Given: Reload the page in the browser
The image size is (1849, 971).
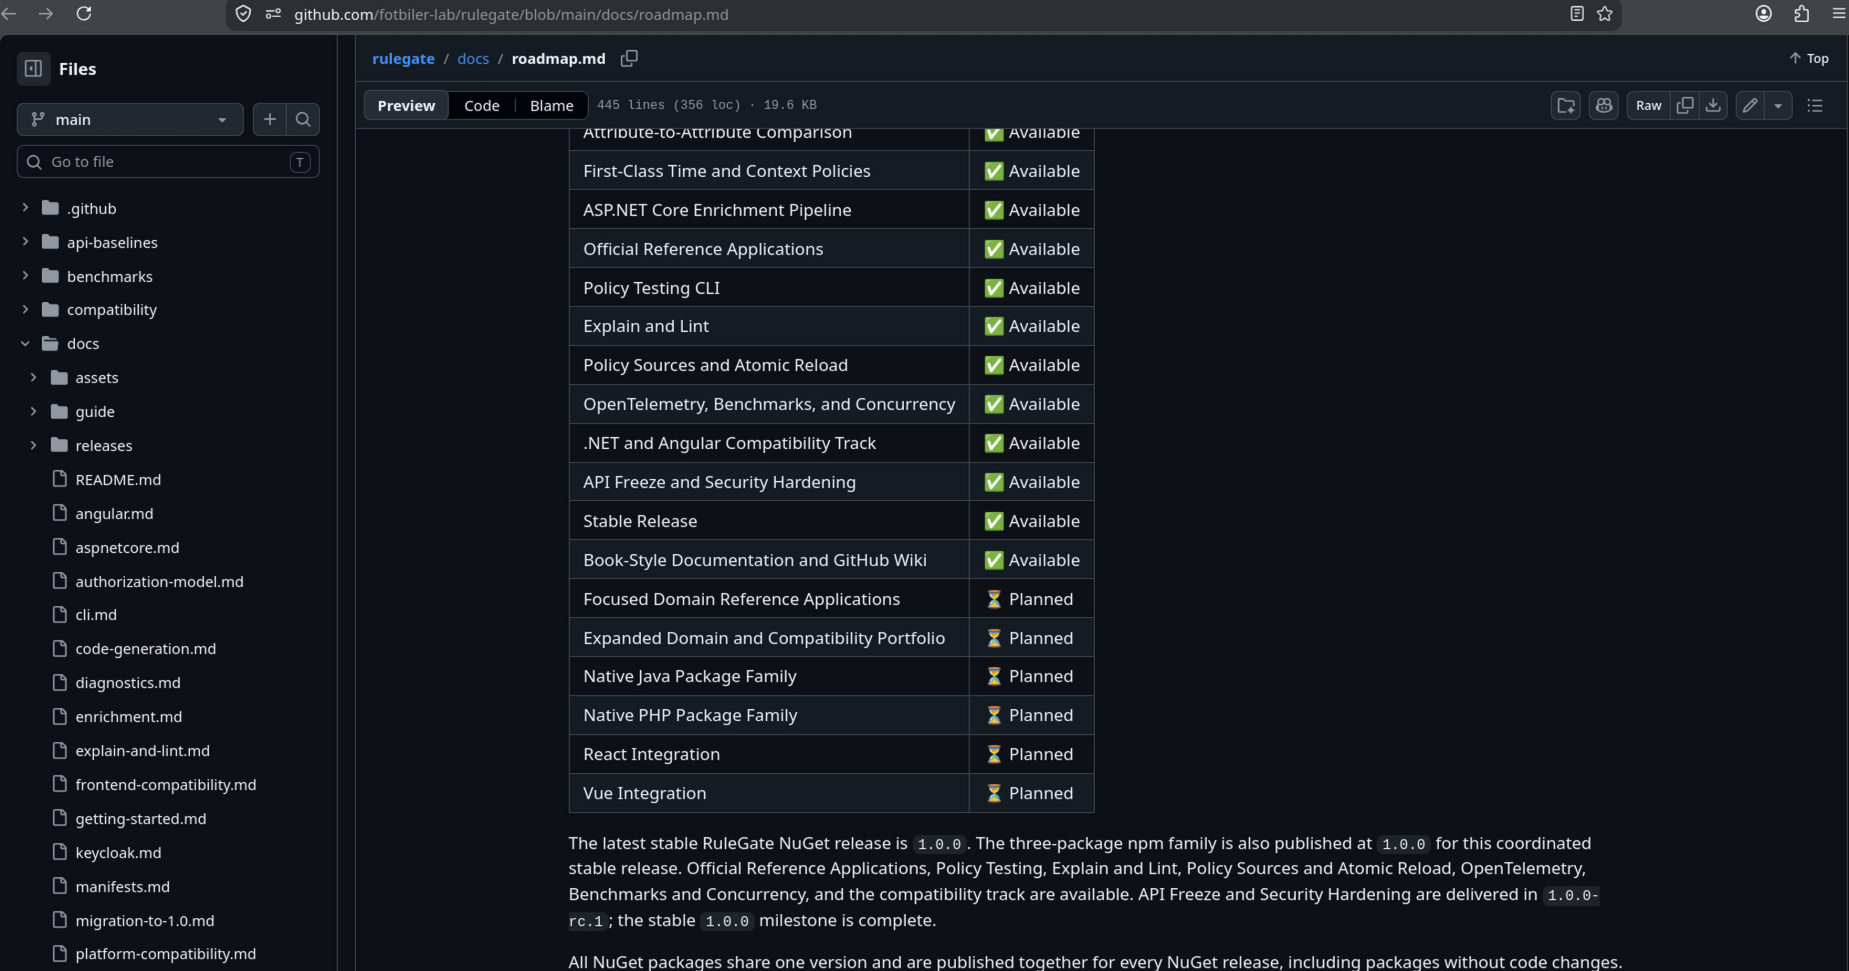Looking at the screenshot, I should (x=84, y=14).
